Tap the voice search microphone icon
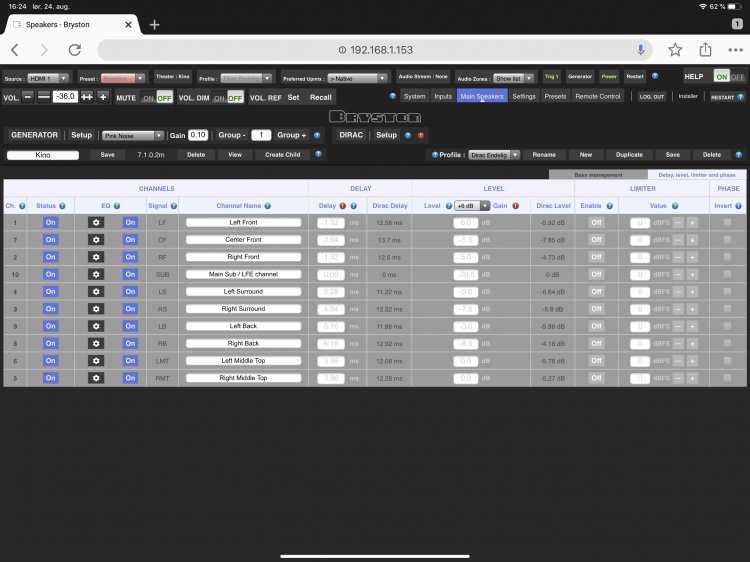Image resolution: width=750 pixels, height=562 pixels. pos(640,50)
